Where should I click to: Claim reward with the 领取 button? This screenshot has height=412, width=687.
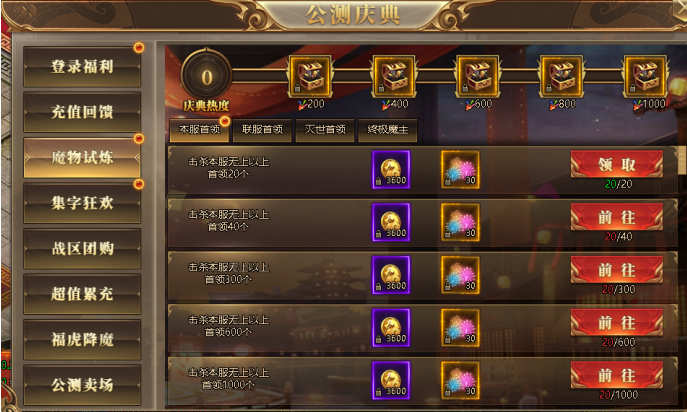point(616,165)
